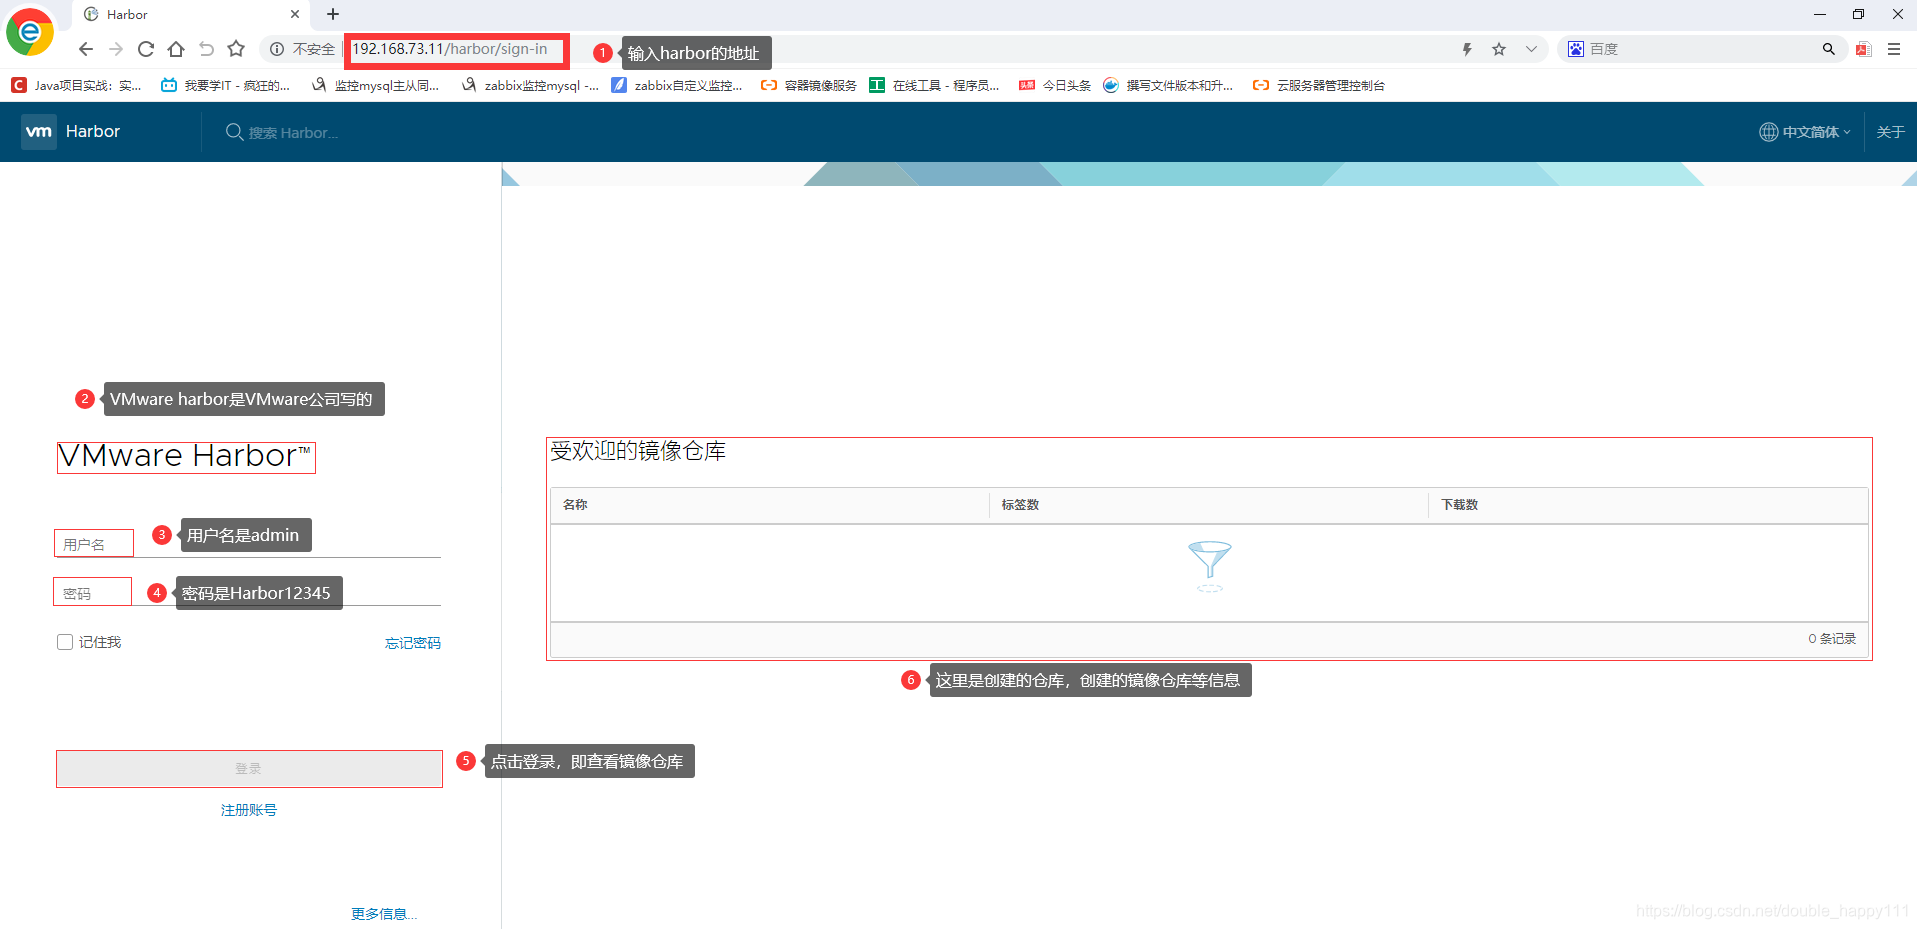Screen dimensions: 1917x929
Task: Click the 注册账号 sign-up link
Action: pos(249,810)
